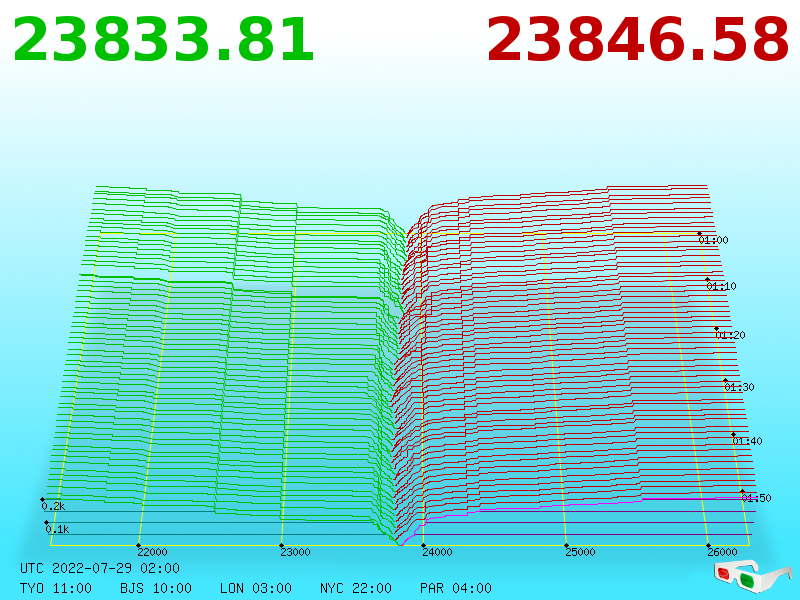Click the 25000 price axis label

click(580, 552)
